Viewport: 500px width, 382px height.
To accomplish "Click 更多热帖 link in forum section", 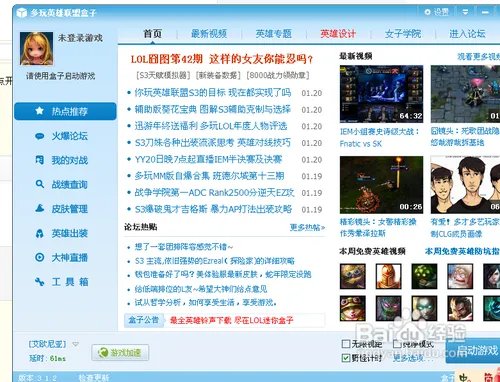I will click(307, 227).
